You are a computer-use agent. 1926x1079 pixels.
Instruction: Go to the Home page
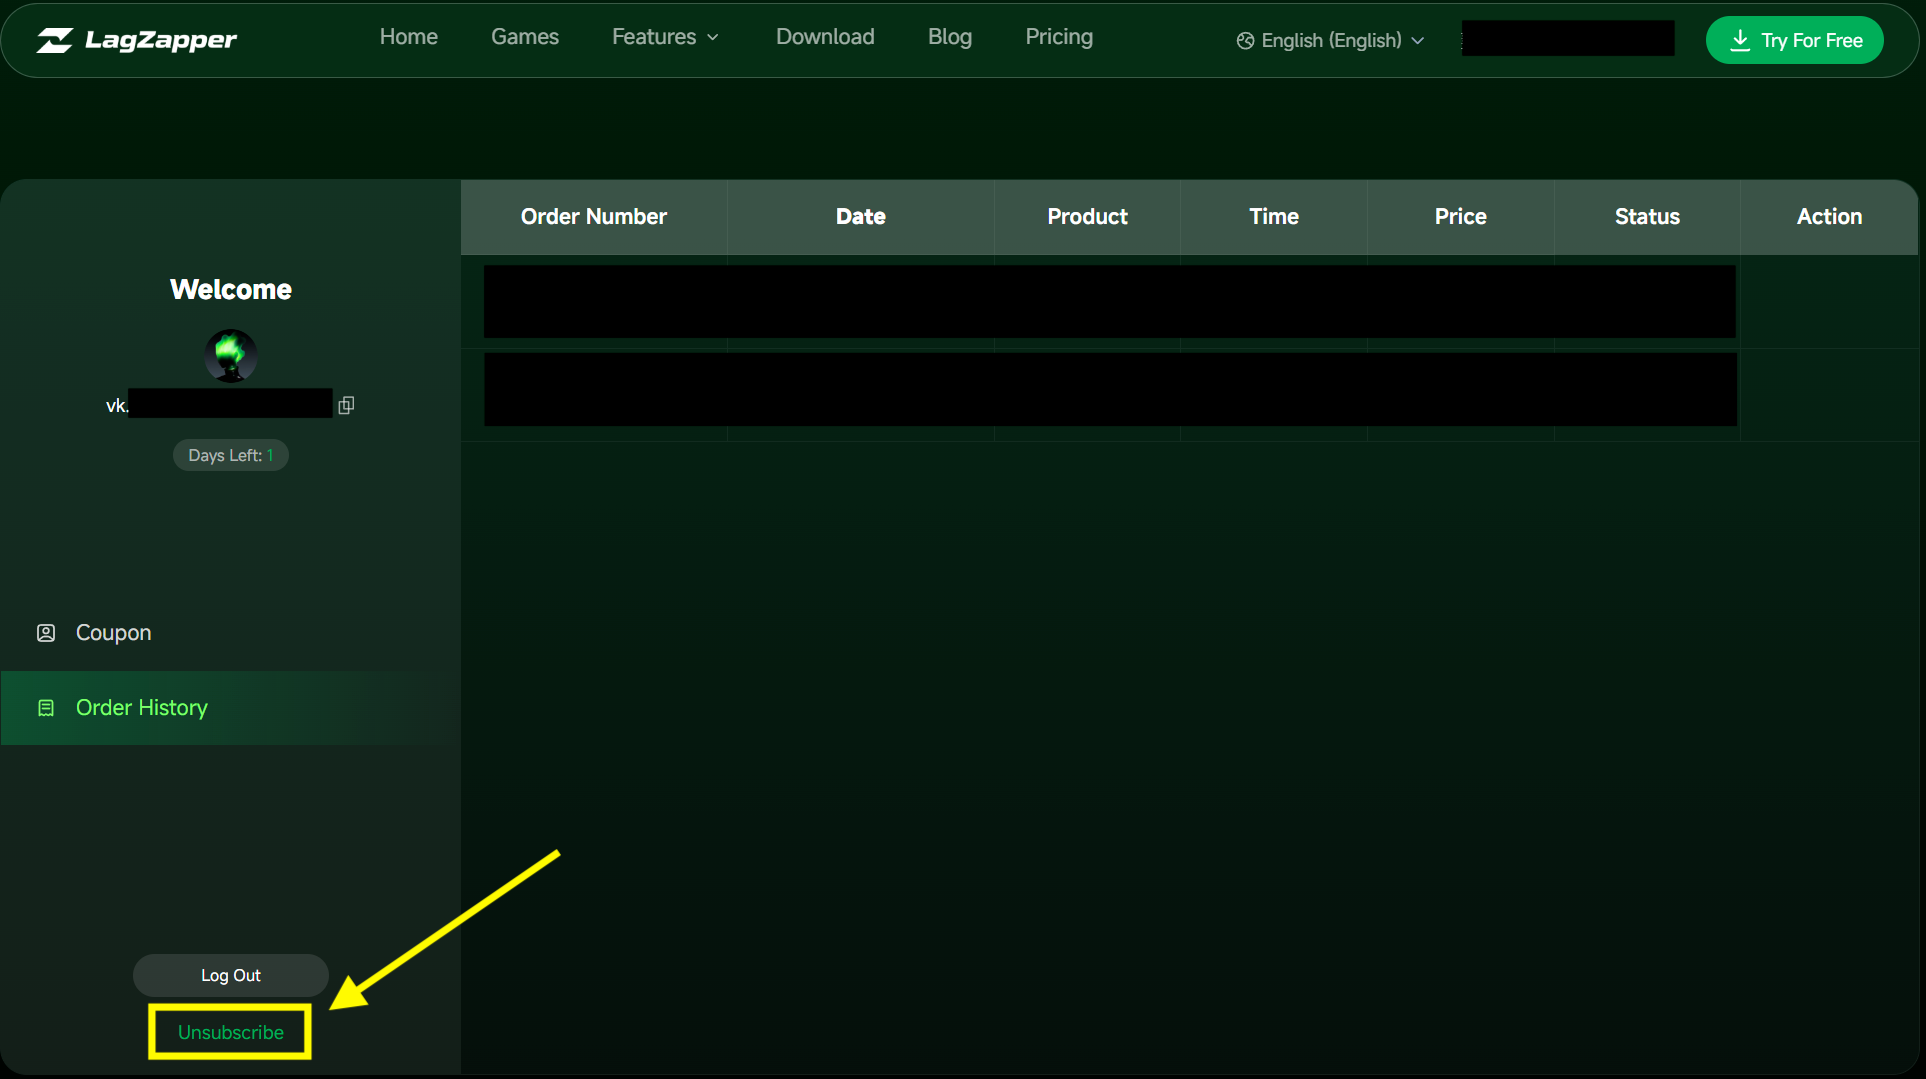coord(409,37)
